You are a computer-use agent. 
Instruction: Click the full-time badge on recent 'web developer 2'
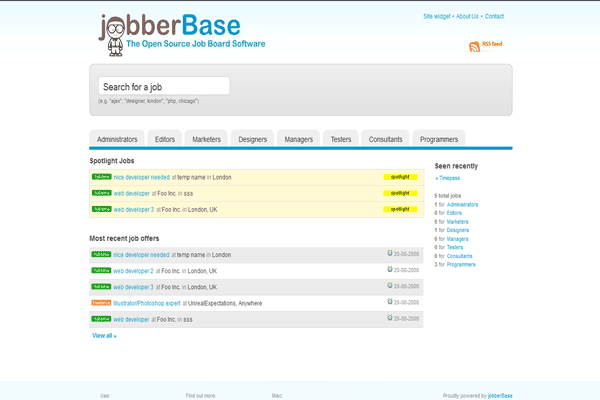pyautogui.click(x=101, y=271)
